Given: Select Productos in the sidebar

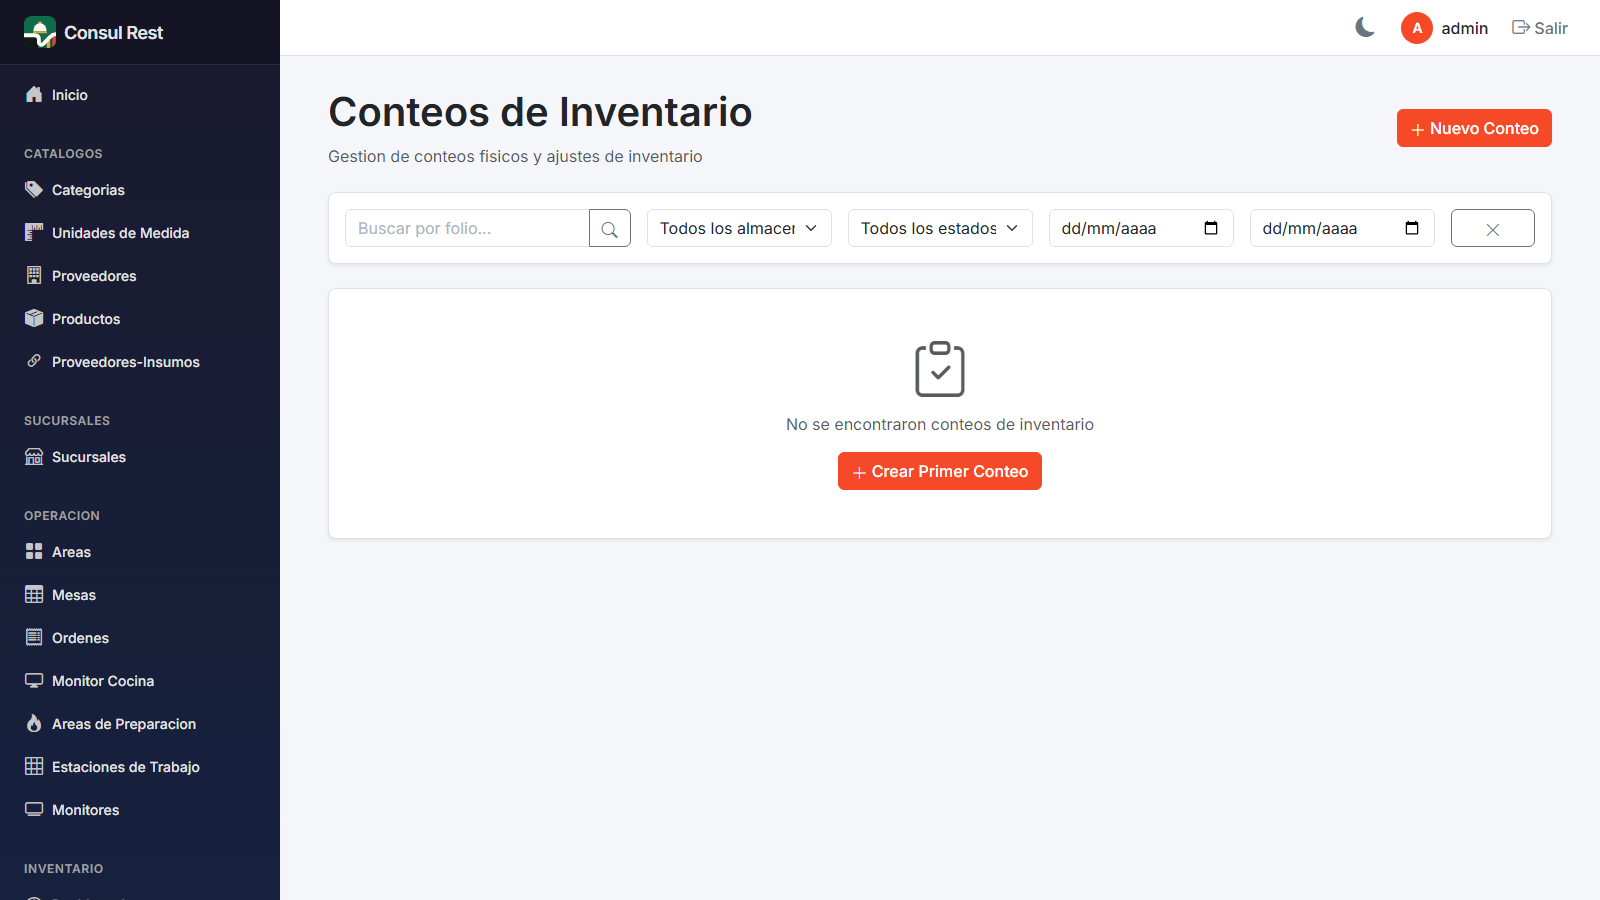Looking at the screenshot, I should coord(140,319).
